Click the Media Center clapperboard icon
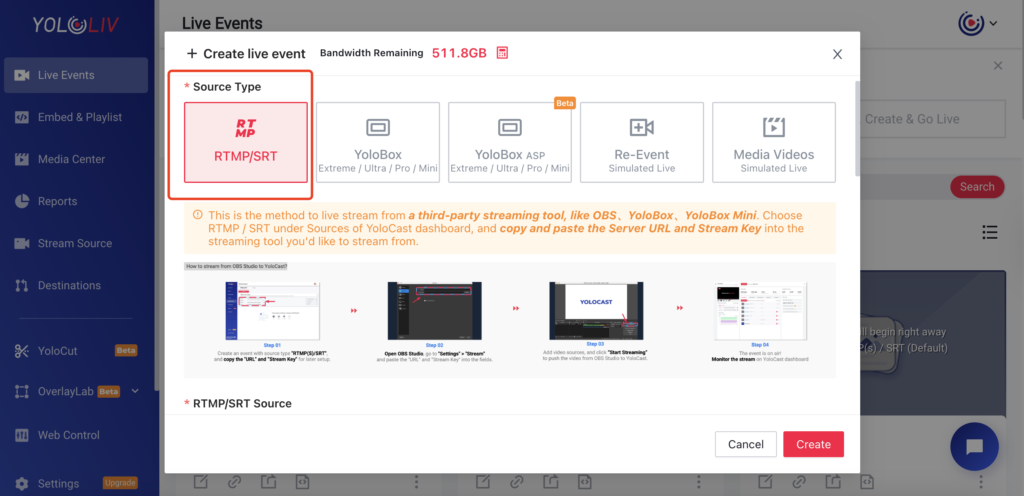Screen dimensions: 1024x496 (22, 159)
